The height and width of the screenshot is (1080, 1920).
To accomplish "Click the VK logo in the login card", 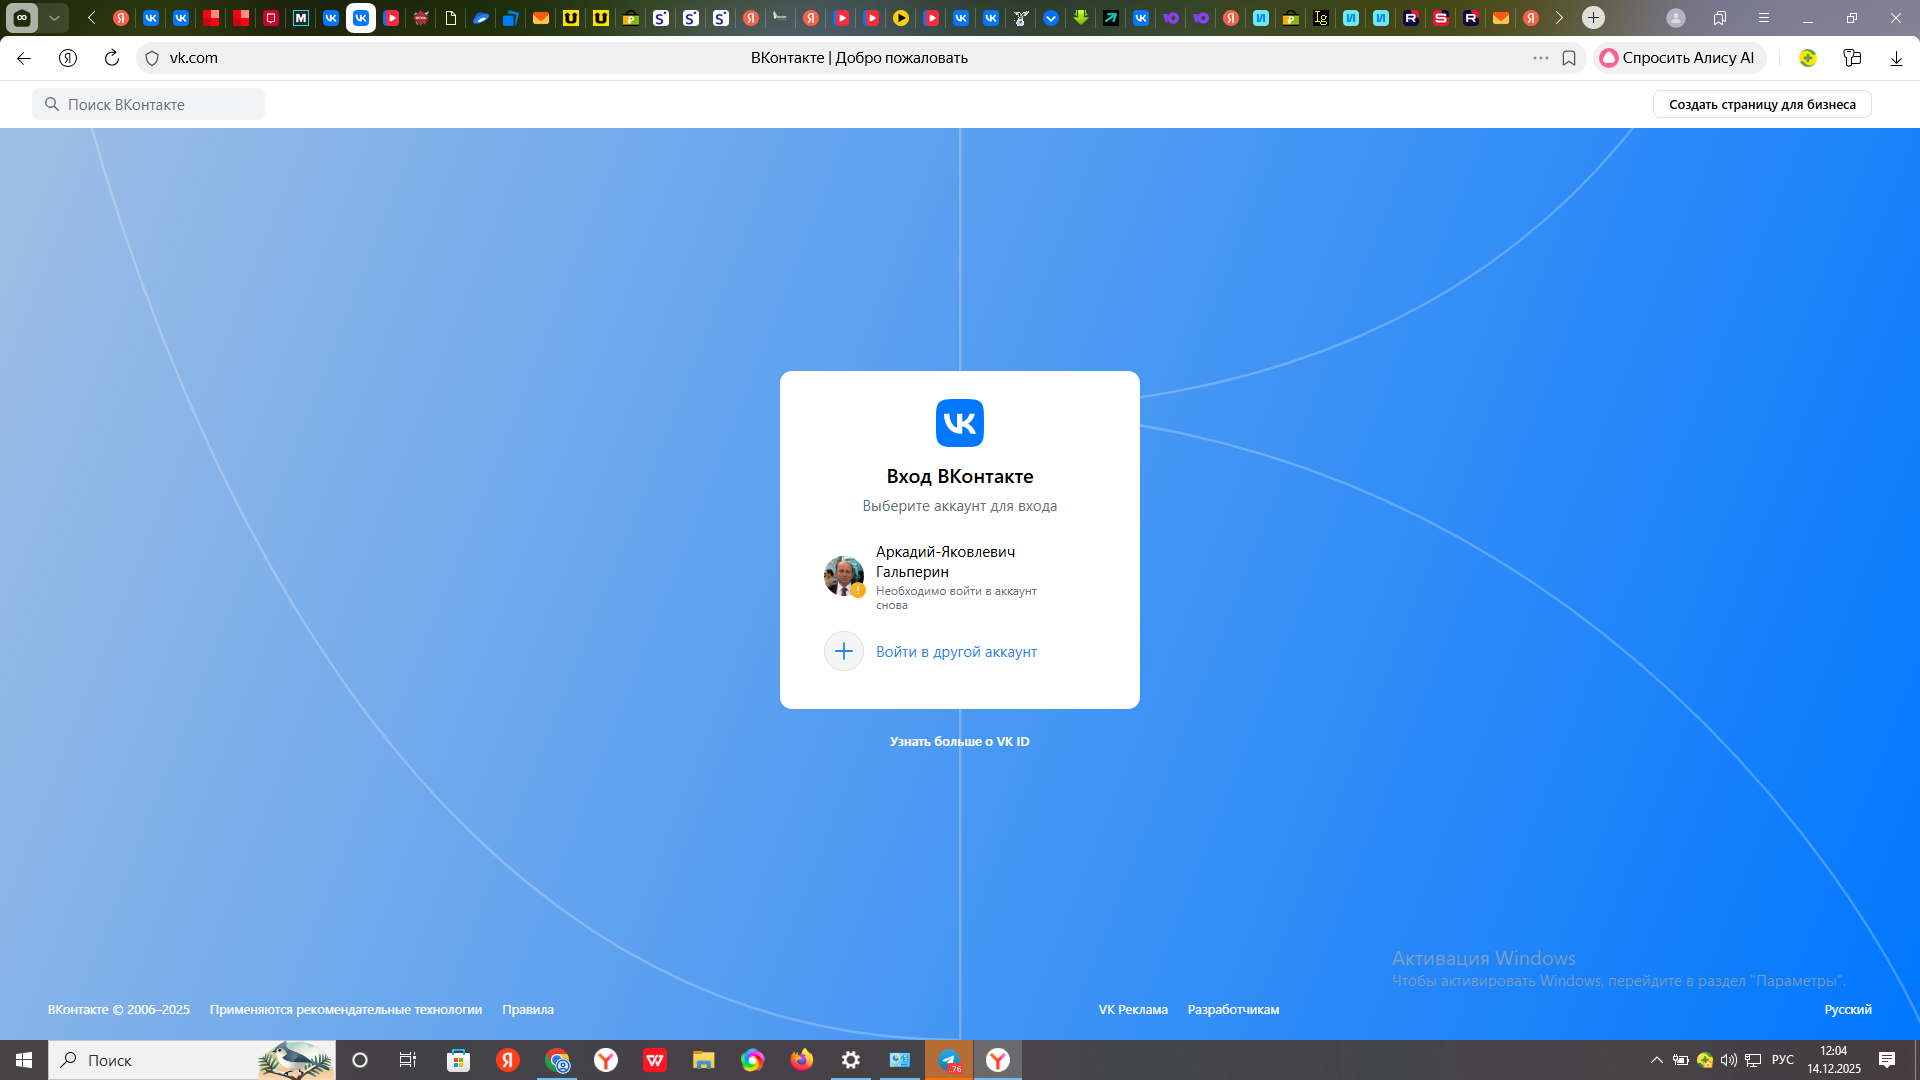I will point(959,423).
